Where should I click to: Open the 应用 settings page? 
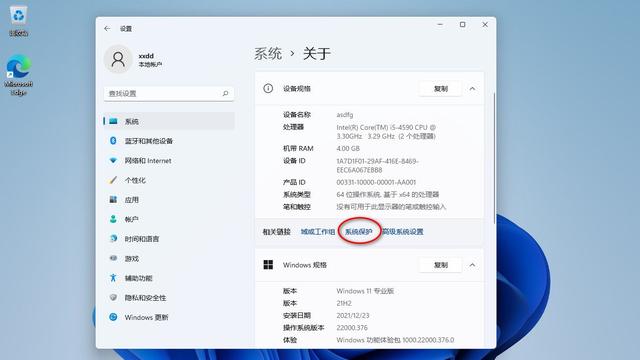pyautogui.click(x=169, y=200)
